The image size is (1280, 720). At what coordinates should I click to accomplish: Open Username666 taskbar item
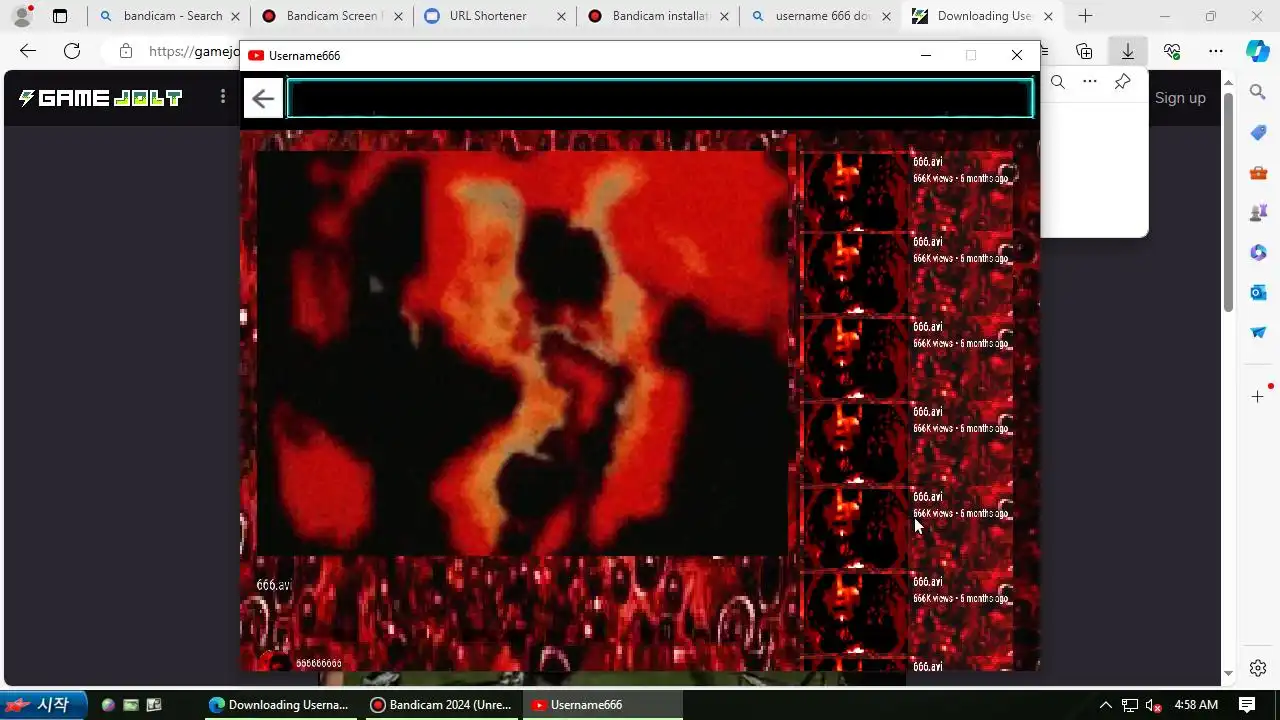tap(602, 705)
